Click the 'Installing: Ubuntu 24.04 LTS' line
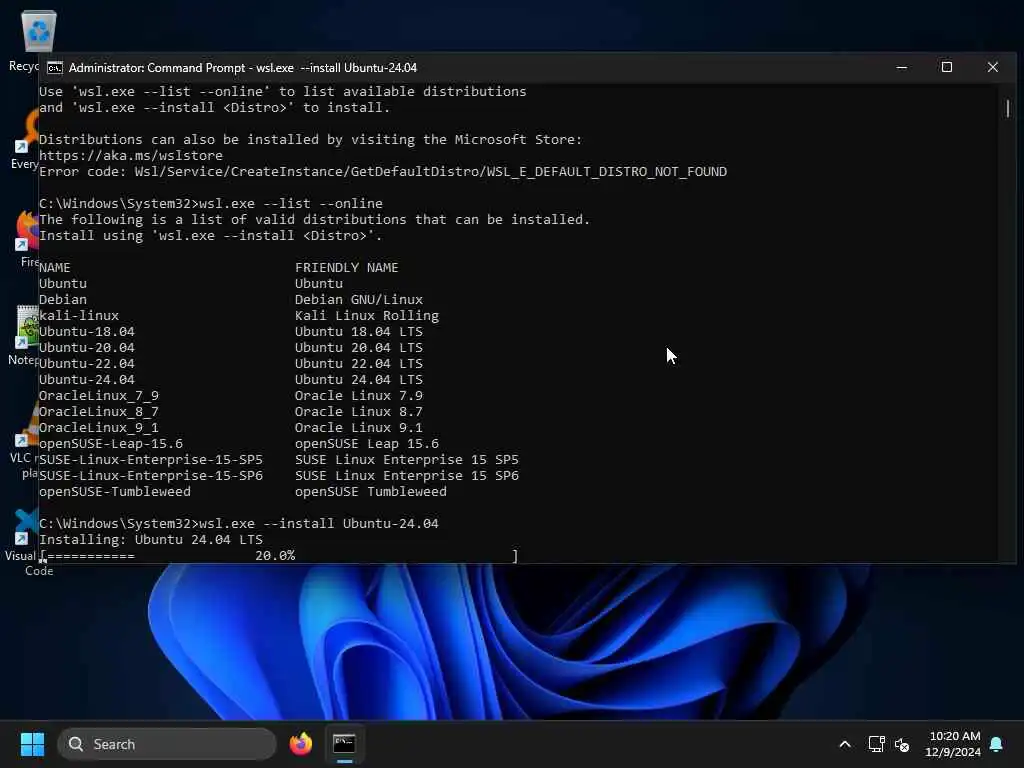1024x768 pixels. click(x=151, y=539)
